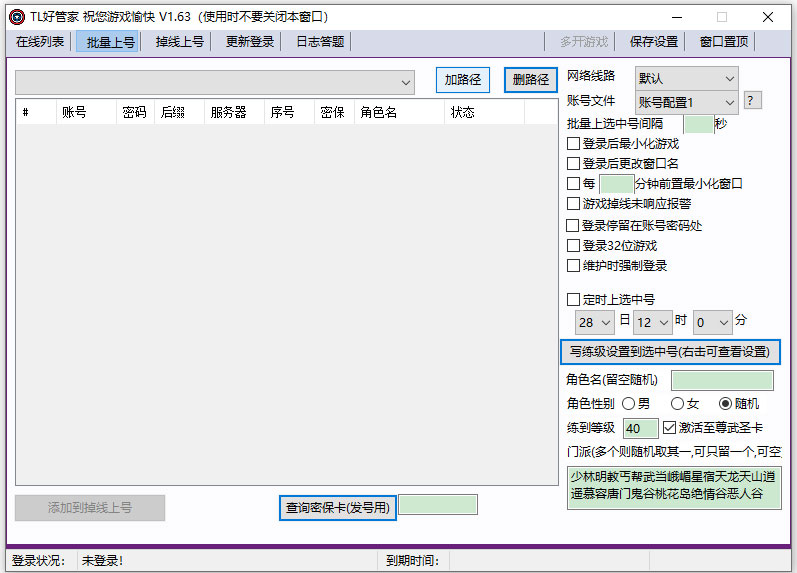Open the 网络线路 dropdown showing 默认
Image resolution: width=797 pixels, height=573 pixels.
(x=686, y=78)
